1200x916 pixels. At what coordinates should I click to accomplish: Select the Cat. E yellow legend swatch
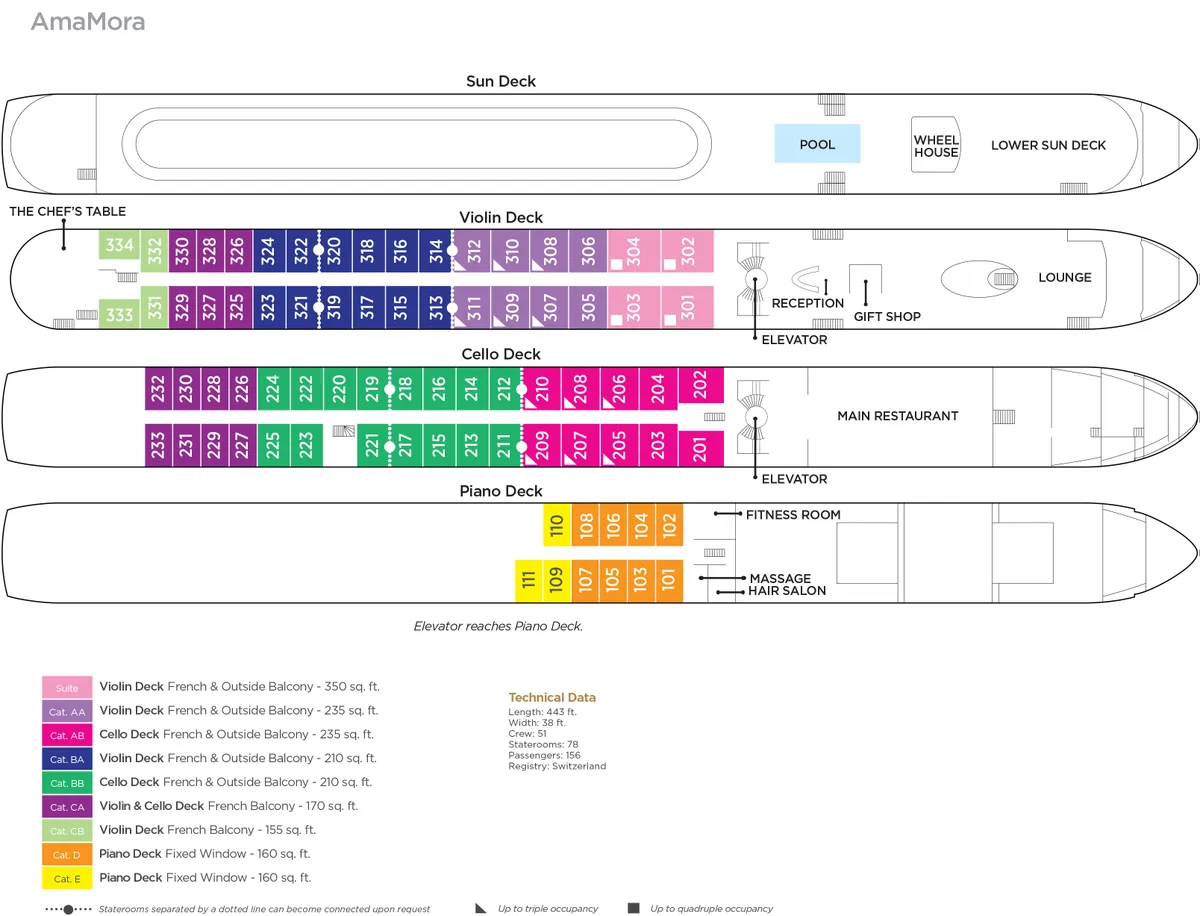67,878
